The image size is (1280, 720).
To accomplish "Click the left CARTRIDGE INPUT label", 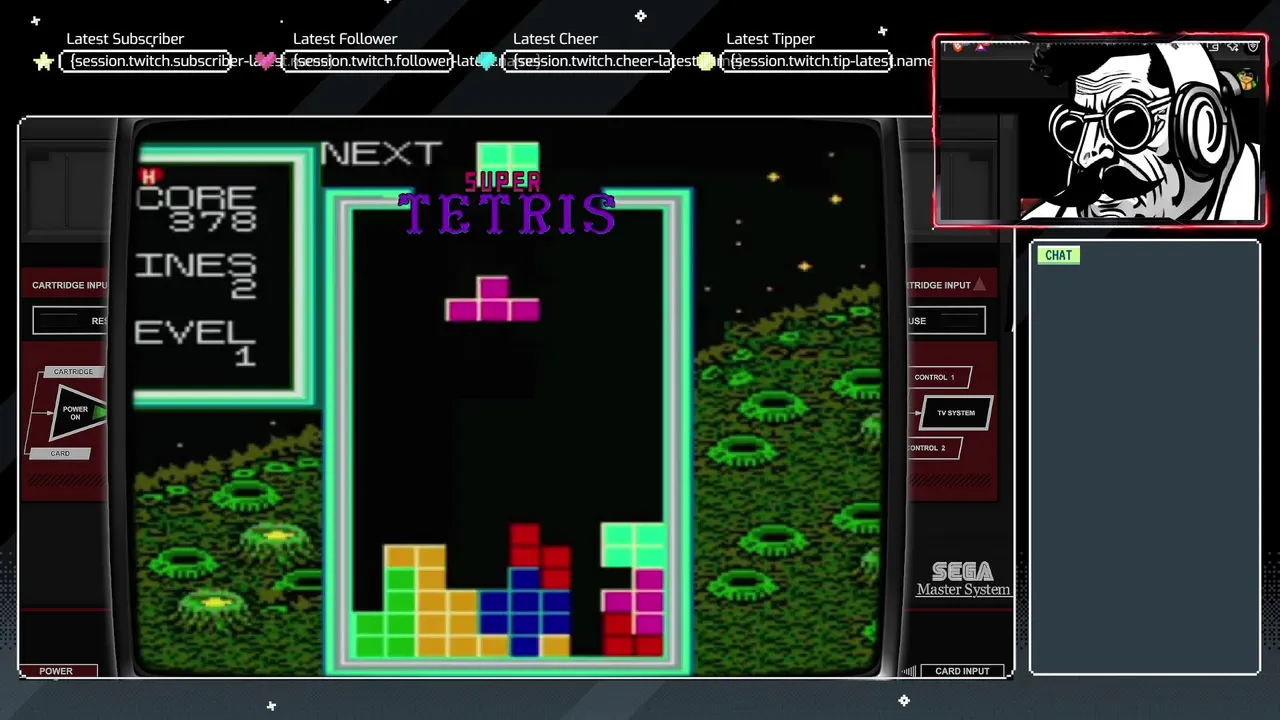I will (x=69, y=285).
